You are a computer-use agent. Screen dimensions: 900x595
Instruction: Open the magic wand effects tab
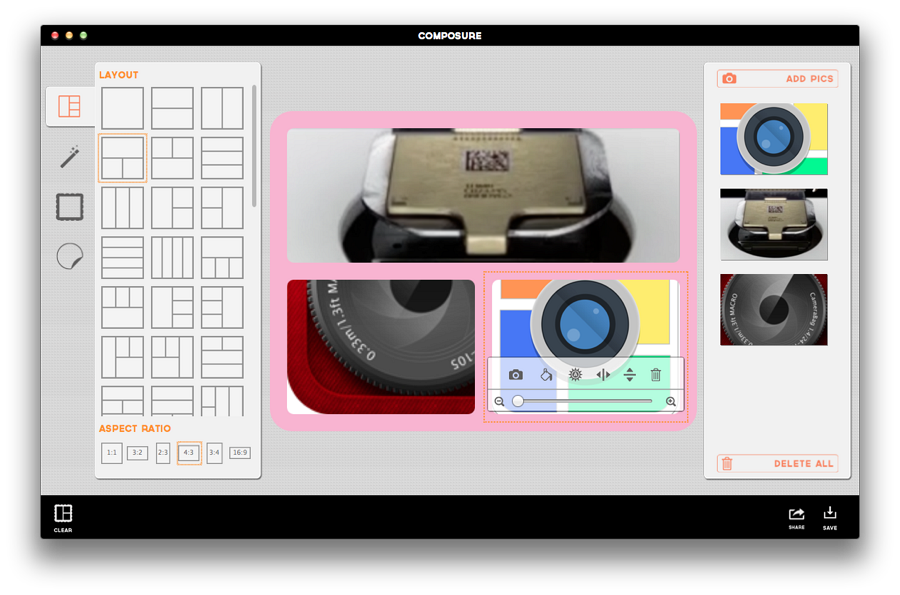pos(69,157)
